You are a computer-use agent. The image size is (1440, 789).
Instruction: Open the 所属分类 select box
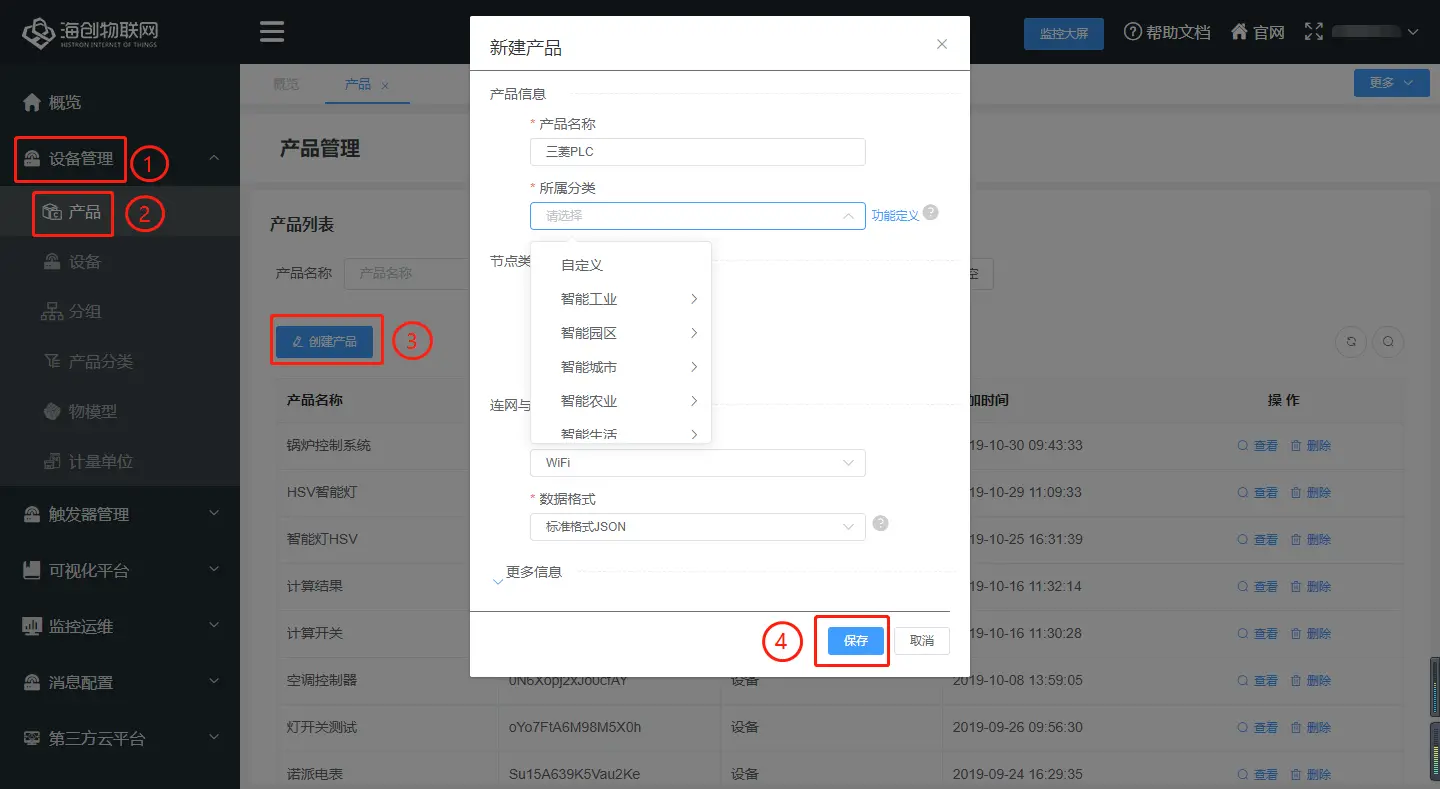pyautogui.click(x=698, y=216)
